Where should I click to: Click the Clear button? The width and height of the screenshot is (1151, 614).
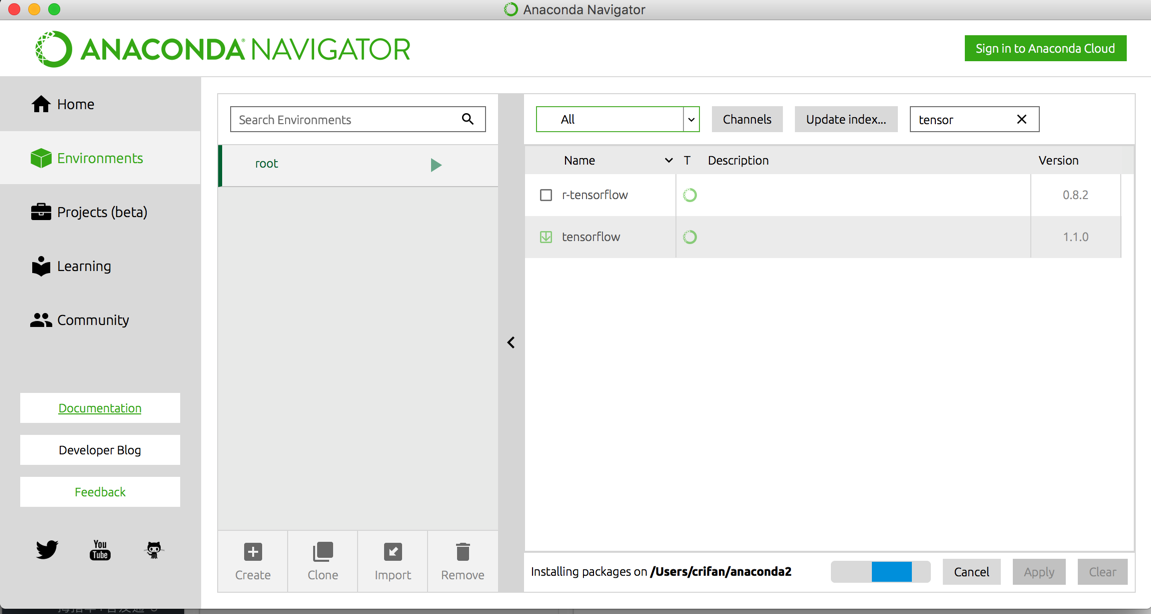pyautogui.click(x=1103, y=572)
